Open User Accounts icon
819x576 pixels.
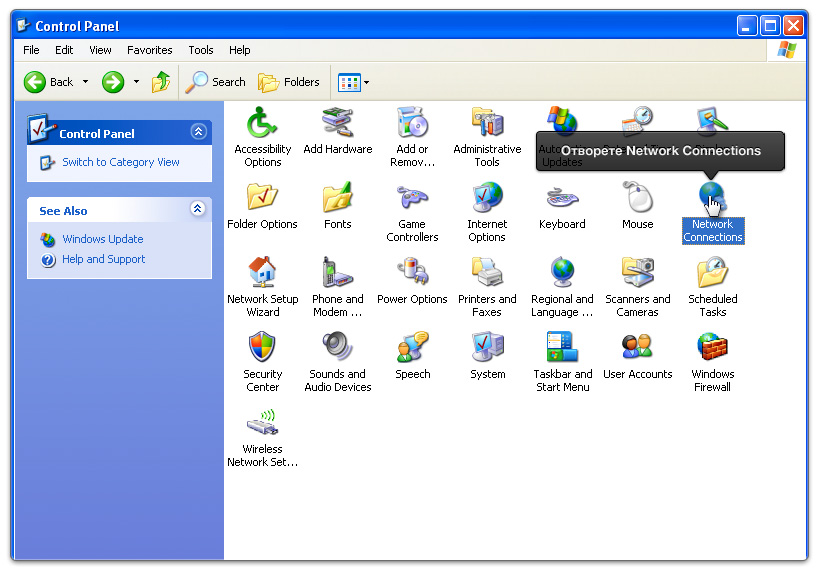click(637, 348)
